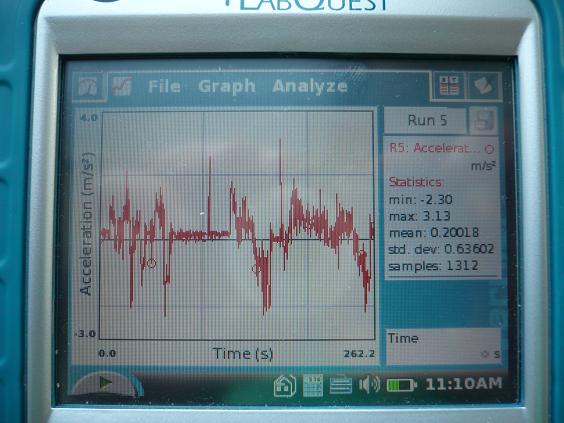Open the Notes tab icon
Image resolution: width=564 pixels, height=423 pixels.
point(483,86)
